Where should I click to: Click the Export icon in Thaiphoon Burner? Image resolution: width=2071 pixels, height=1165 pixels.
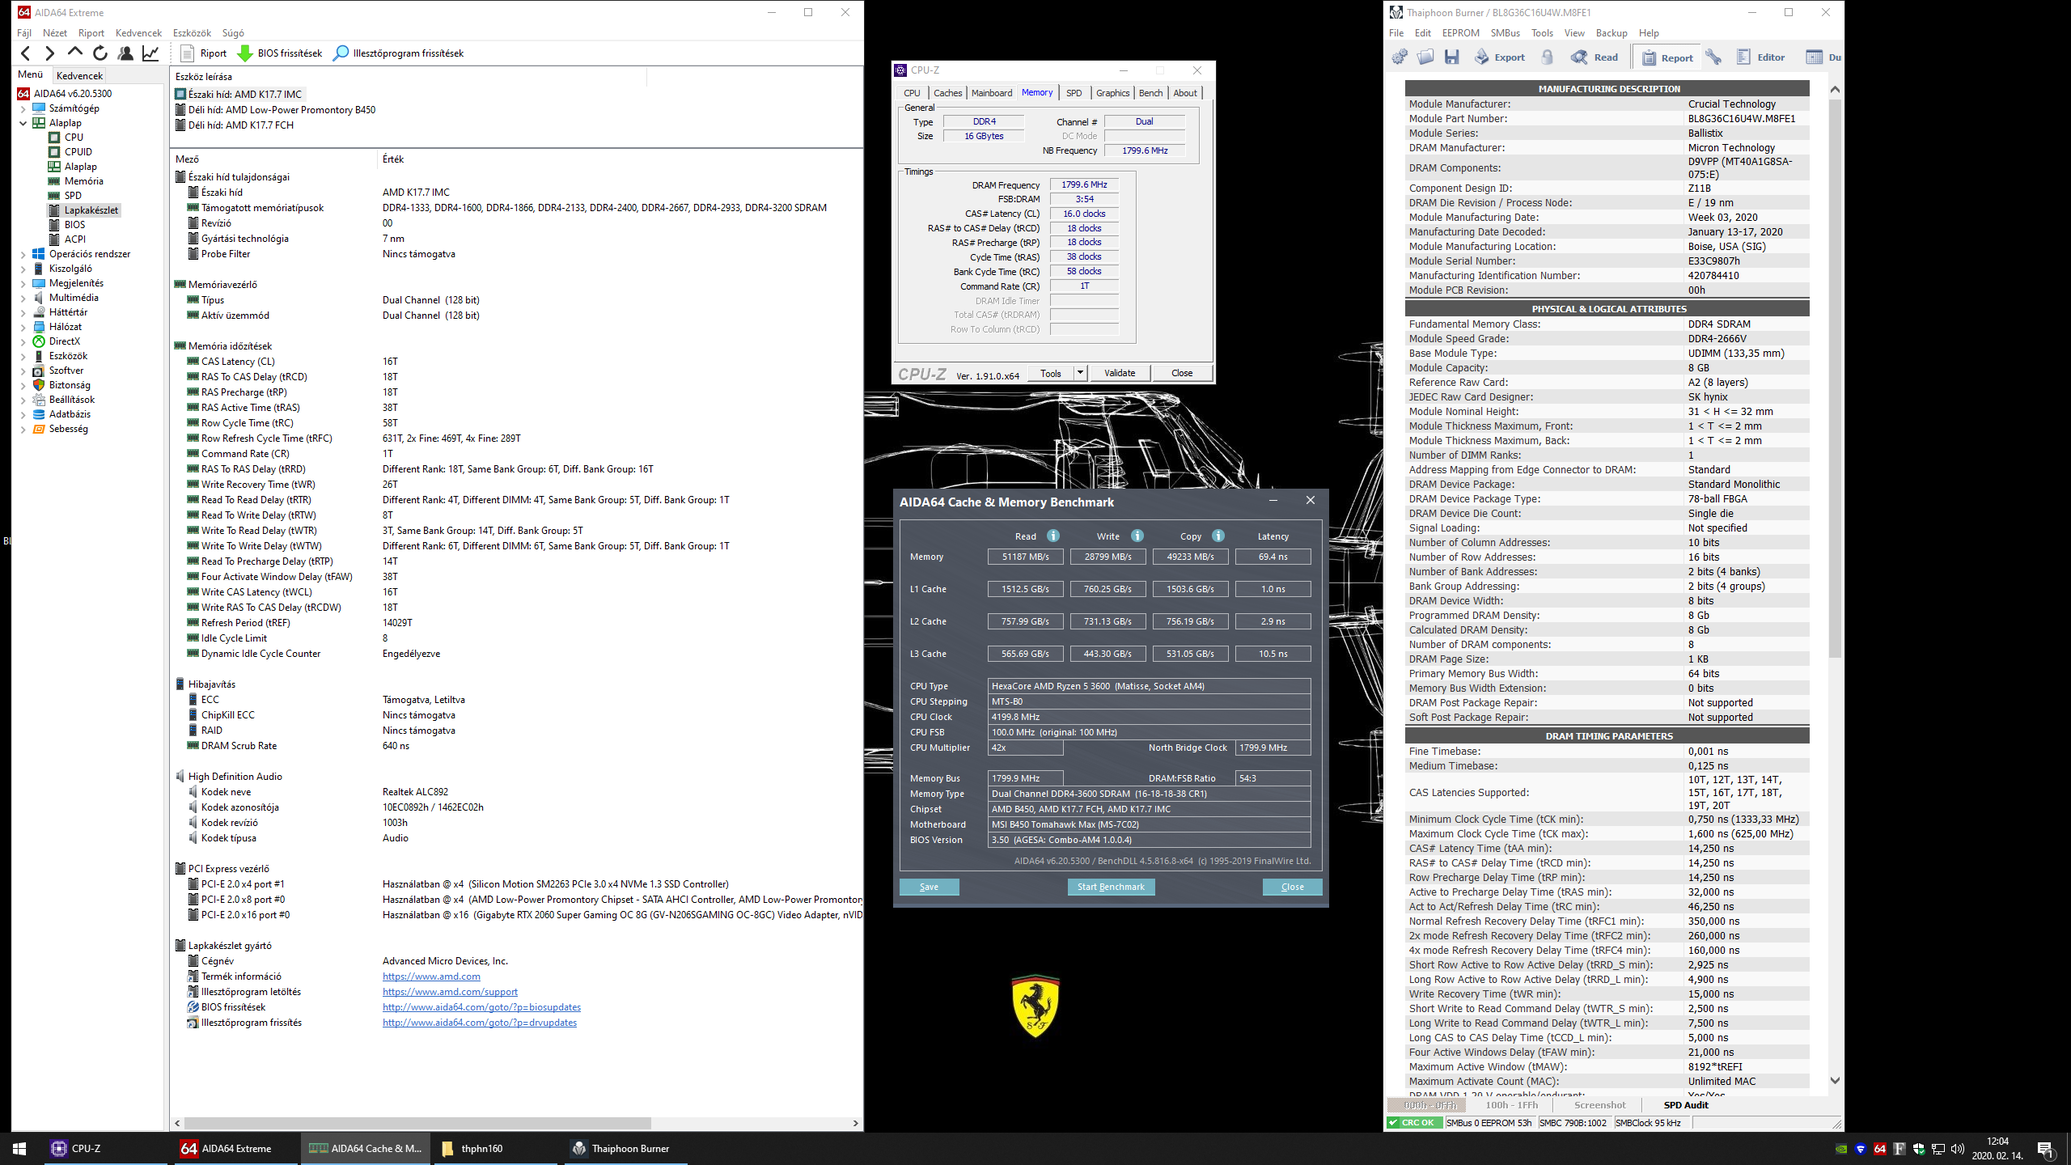1481,57
